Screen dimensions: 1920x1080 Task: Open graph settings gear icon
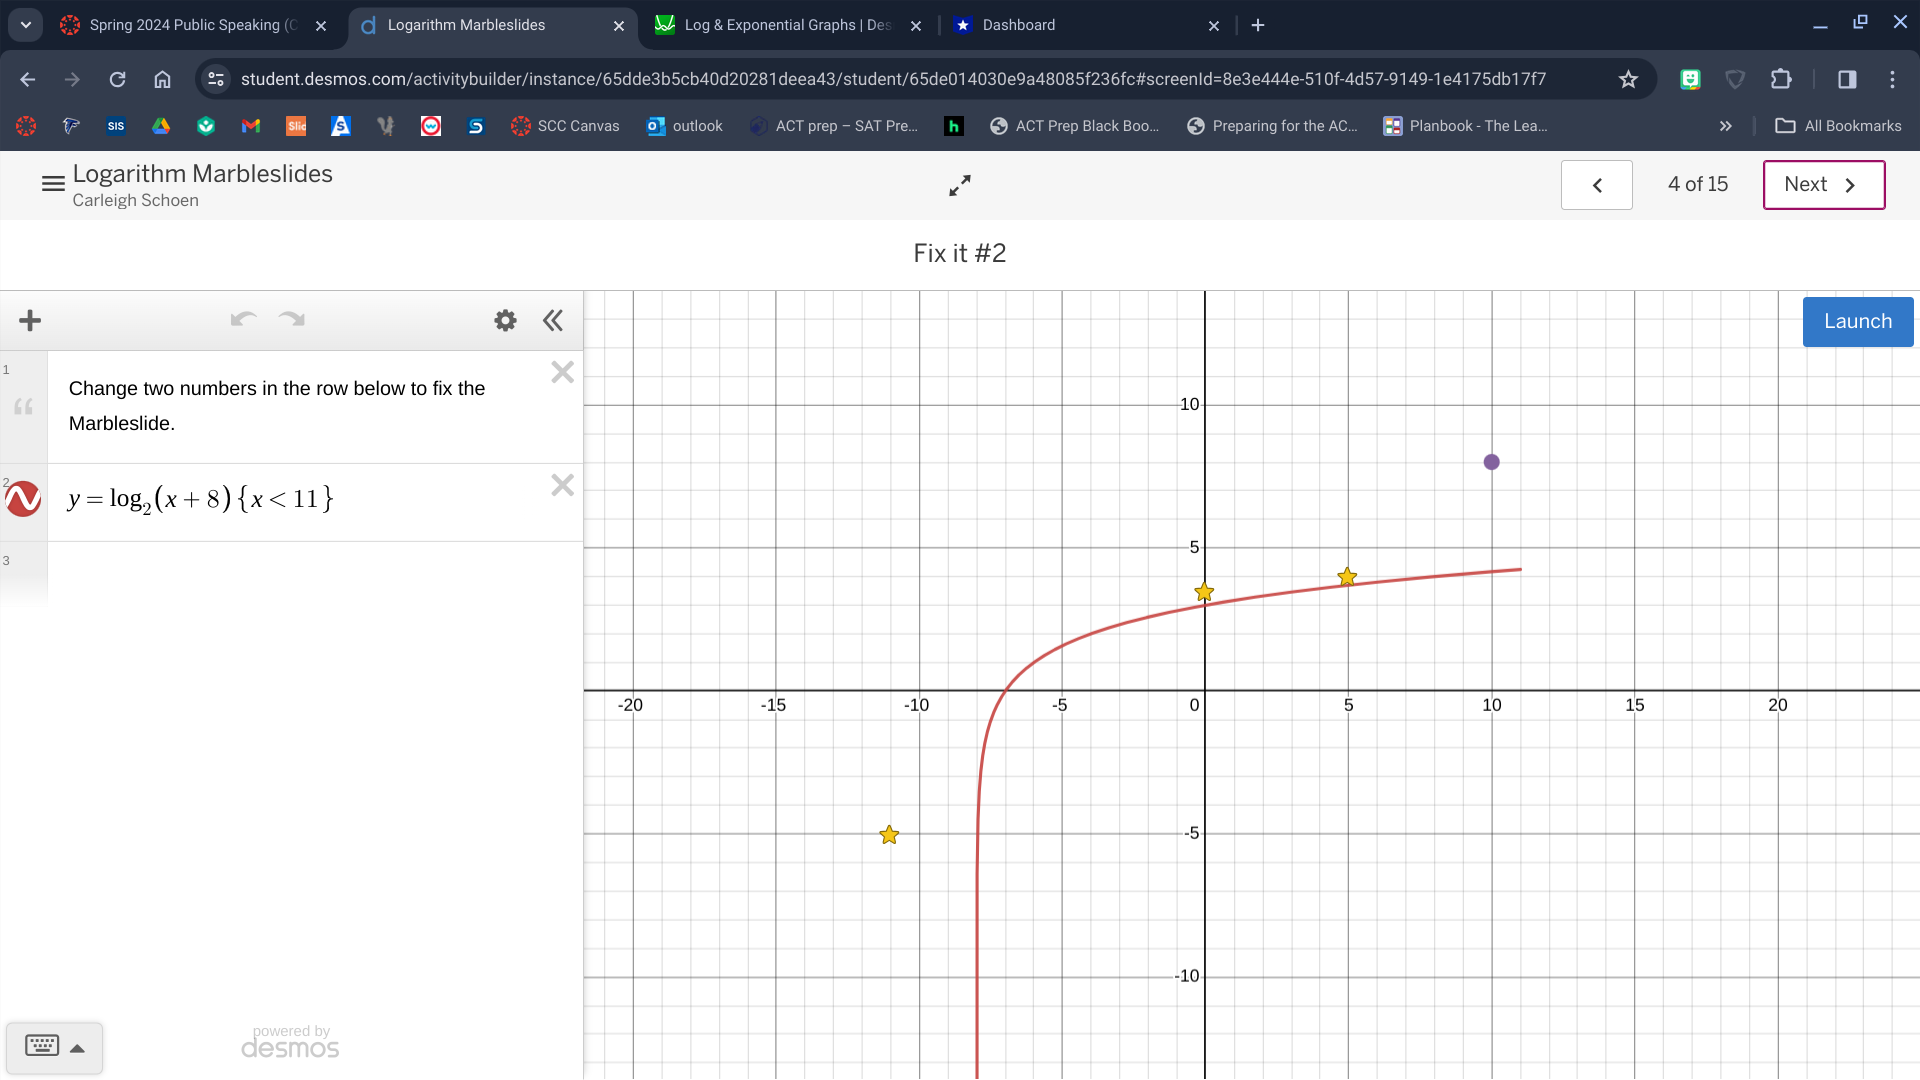[x=505, y=320]
